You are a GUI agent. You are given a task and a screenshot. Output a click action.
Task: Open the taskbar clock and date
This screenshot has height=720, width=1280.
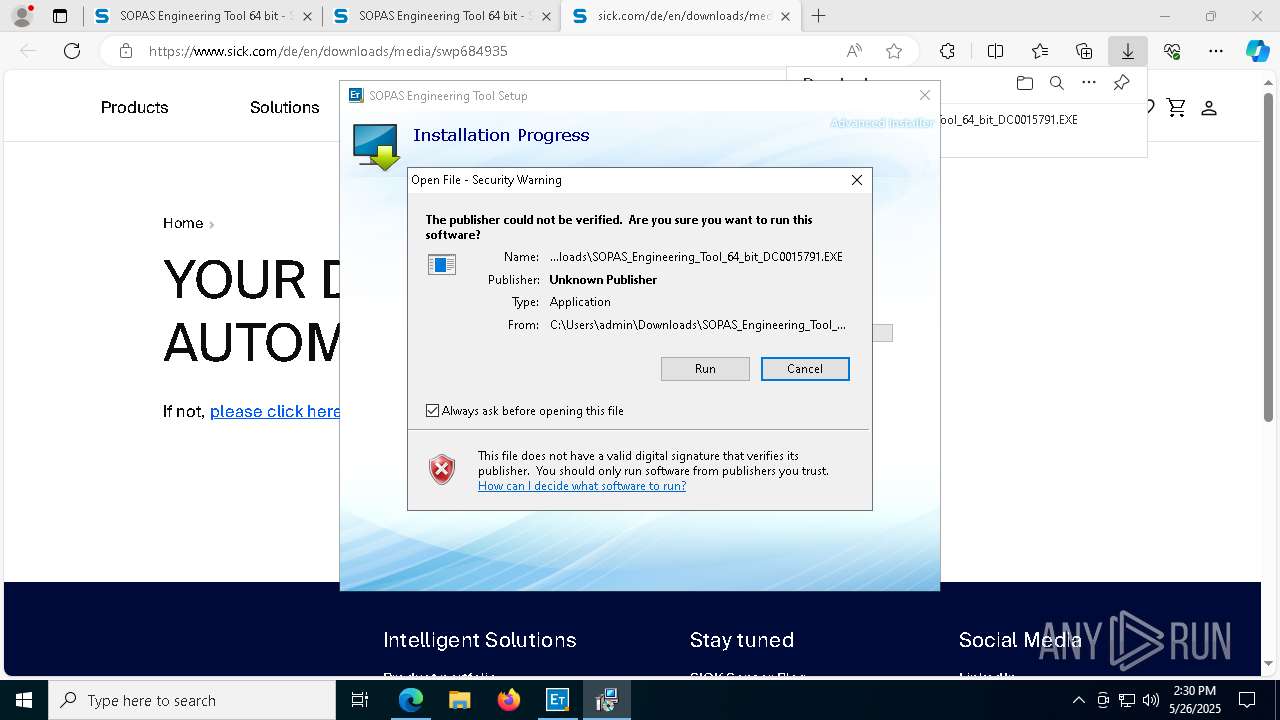click(x=1193, y=700)
